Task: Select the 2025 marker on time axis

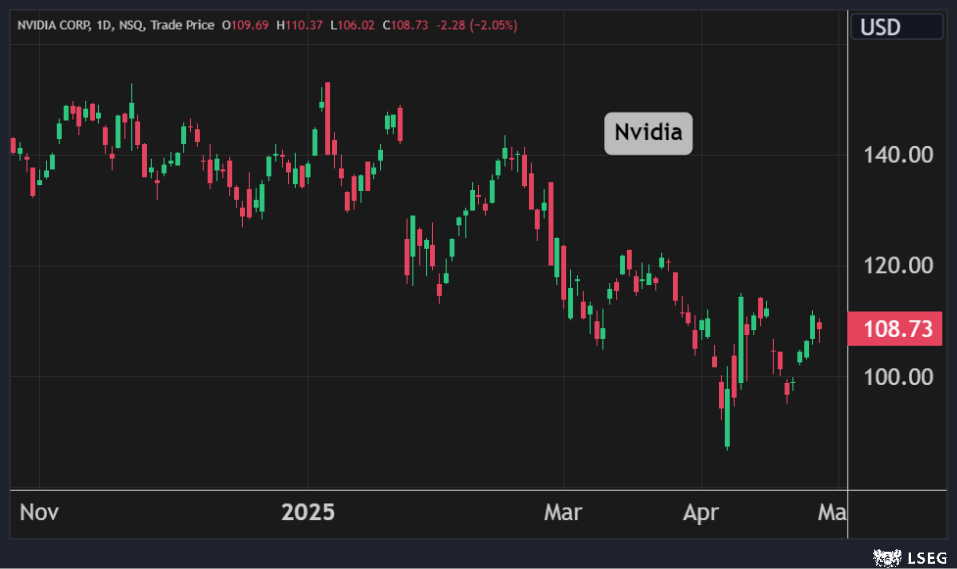Action: click(308, 513)
